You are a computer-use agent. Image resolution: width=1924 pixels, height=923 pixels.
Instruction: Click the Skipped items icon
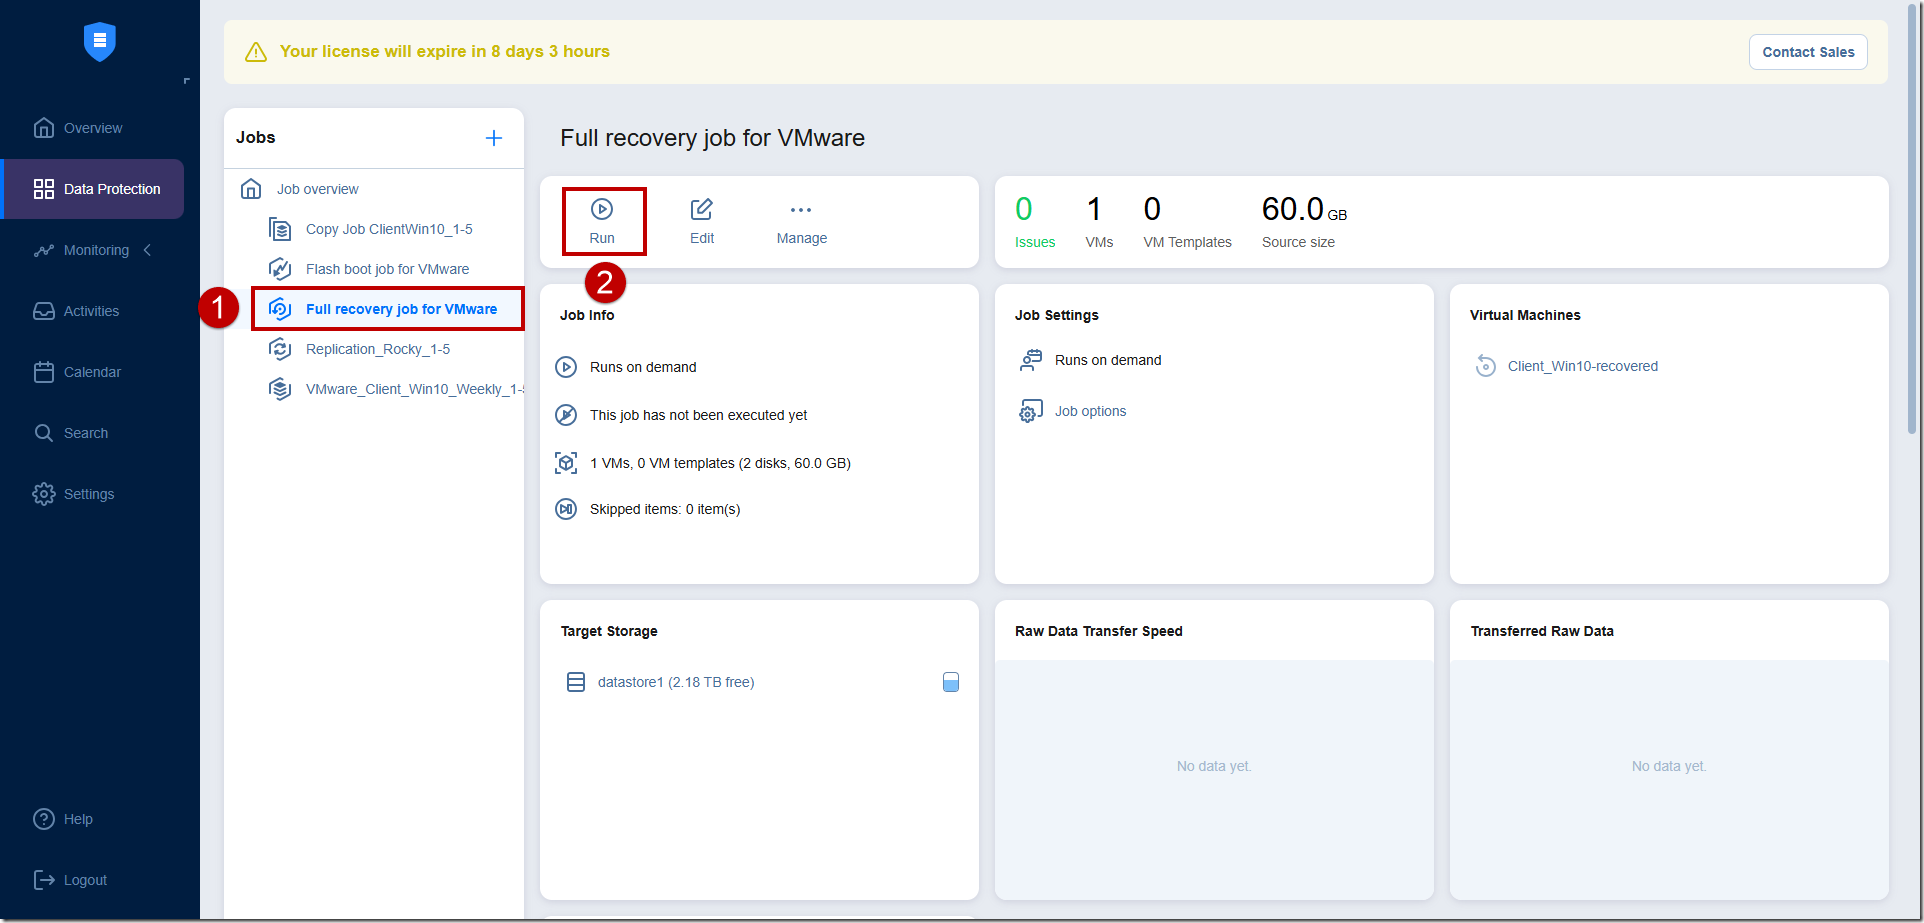coord(566,509)
